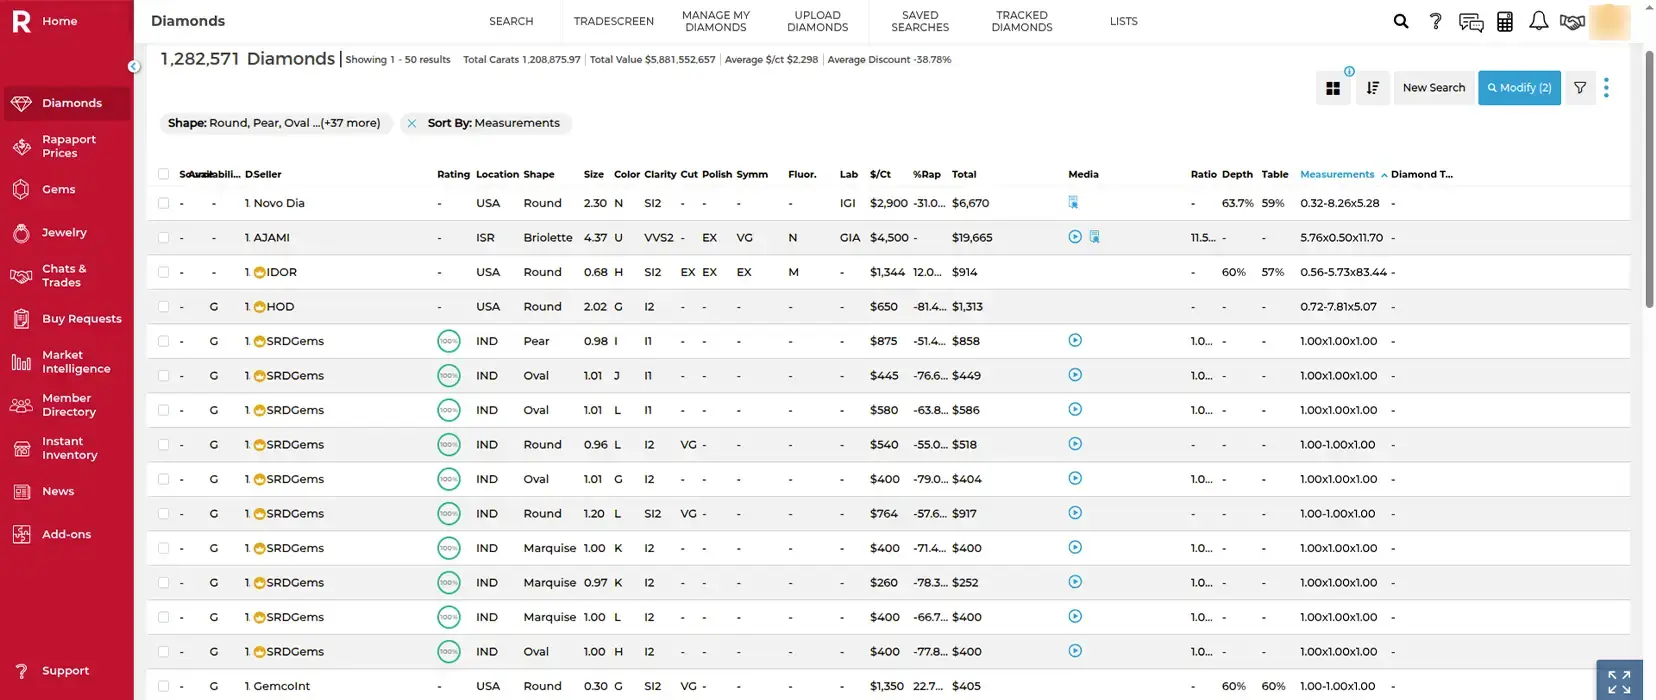Open the LISTS tab
Image resolution: width=1656 pixels, height=700 pixels.
(1124, 21)
